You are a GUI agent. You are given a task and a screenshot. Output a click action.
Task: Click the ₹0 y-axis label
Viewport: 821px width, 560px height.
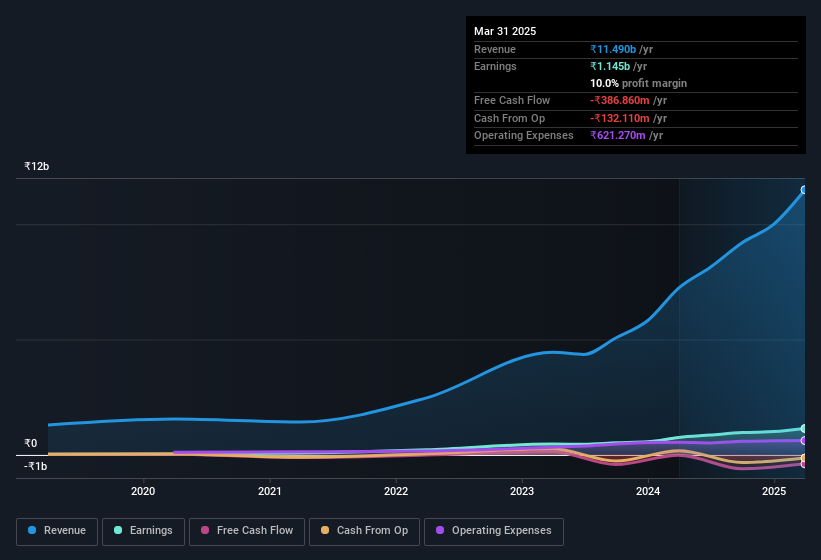pos(31,443)
